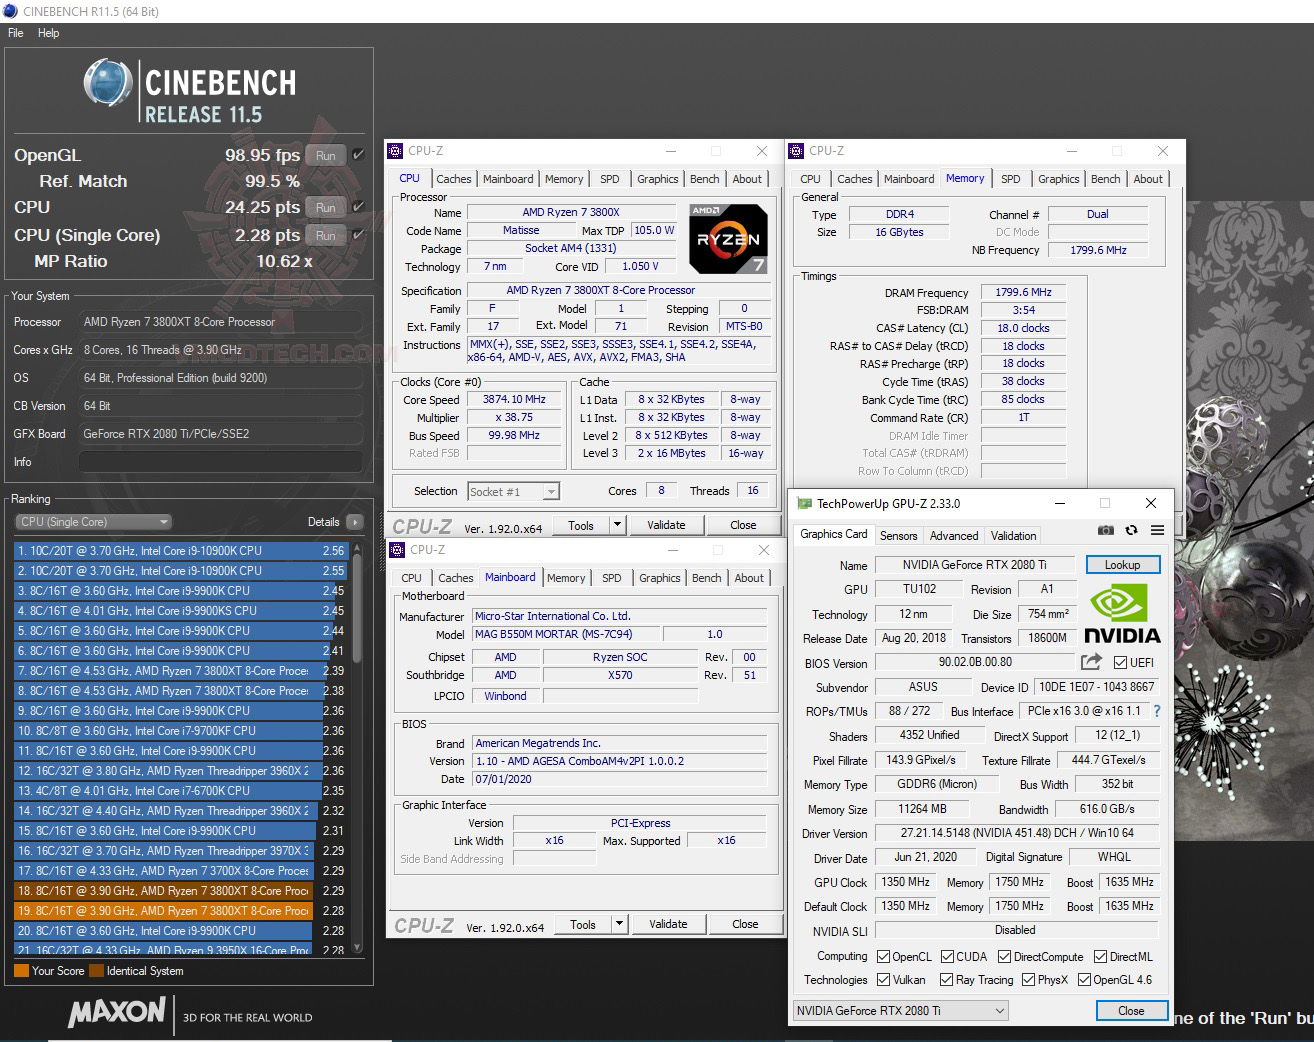The width and height of the screenshot is (1314, 1042).
Task: Switch to Advanced tab in GPU-Z
Action: coord(954,536)
